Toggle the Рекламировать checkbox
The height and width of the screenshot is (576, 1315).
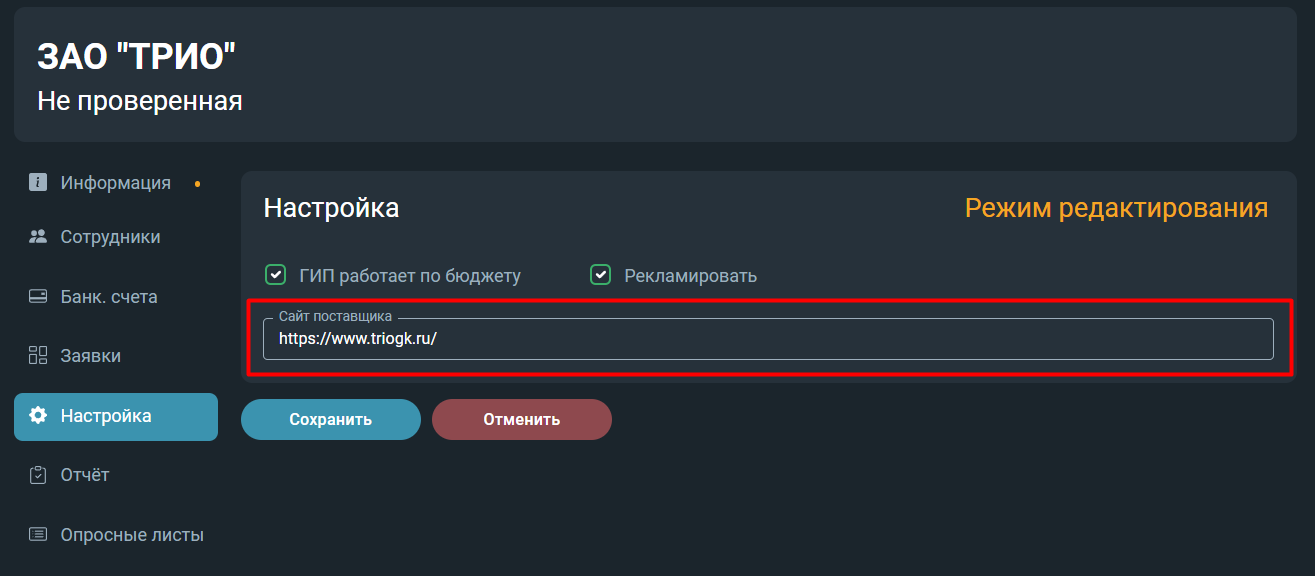tap(600, 275)
